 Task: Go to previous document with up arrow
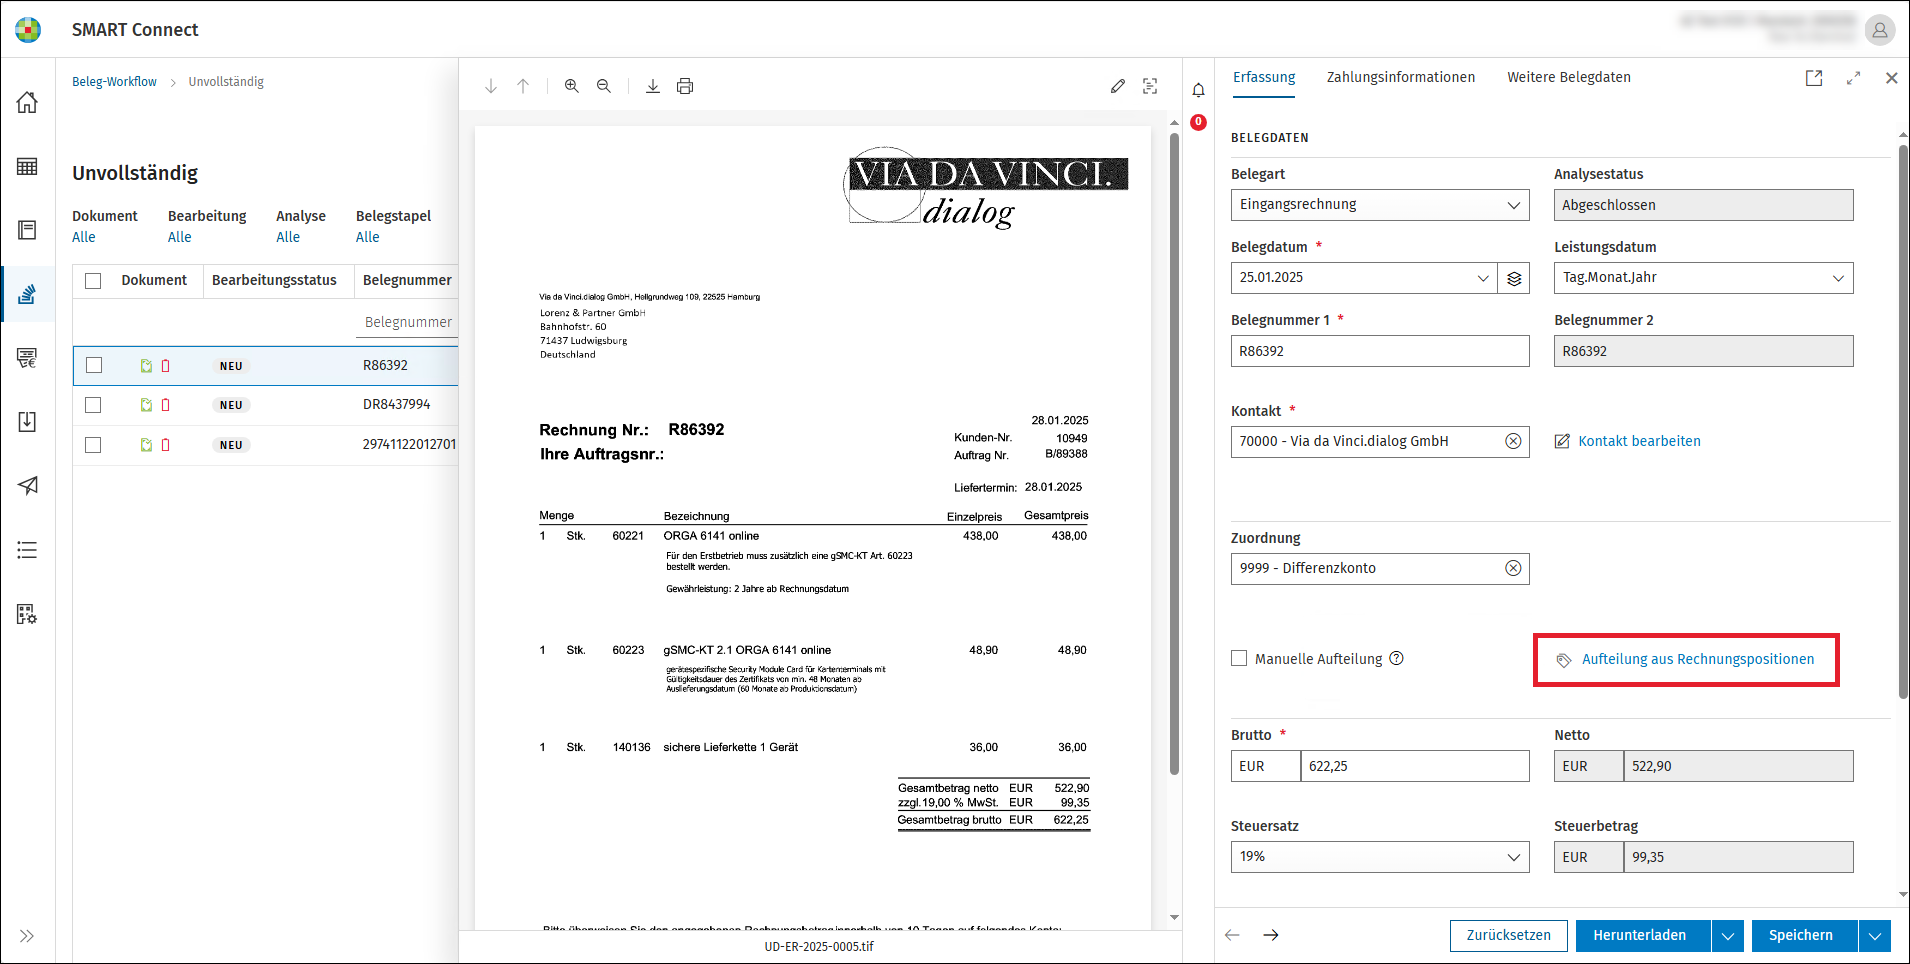click(523, 86)
